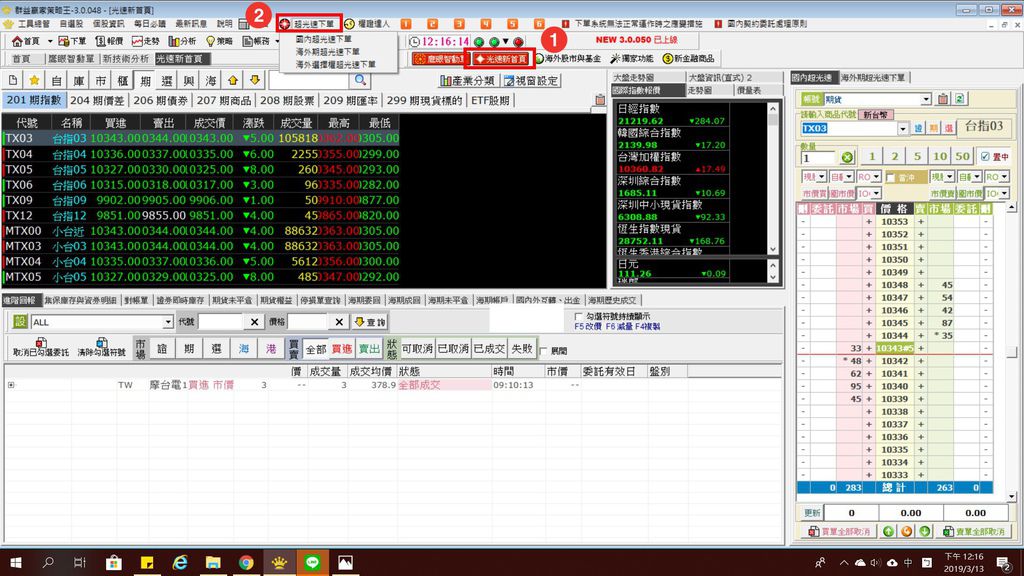The image size is (1024, 576).
Task: Toggle the 全部 buy/sell filter
Action: point(315,349)
